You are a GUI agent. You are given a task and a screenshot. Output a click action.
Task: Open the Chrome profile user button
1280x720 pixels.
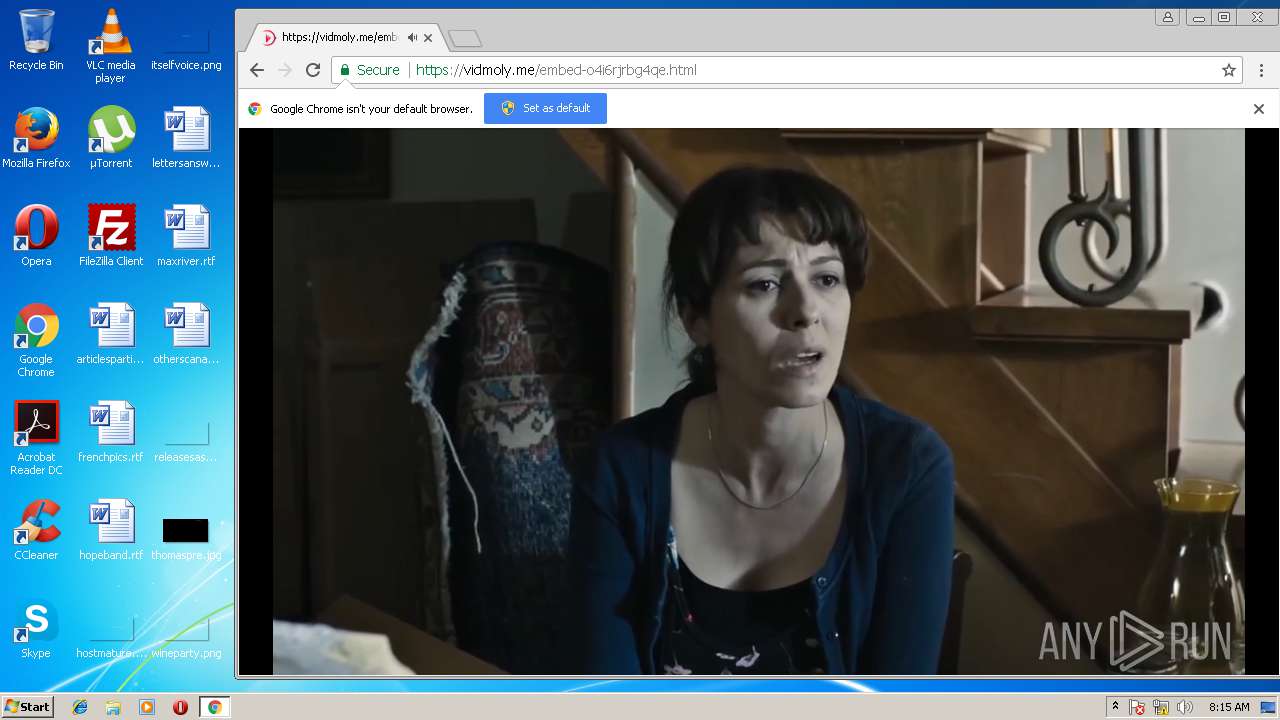tap(1168, 17)
